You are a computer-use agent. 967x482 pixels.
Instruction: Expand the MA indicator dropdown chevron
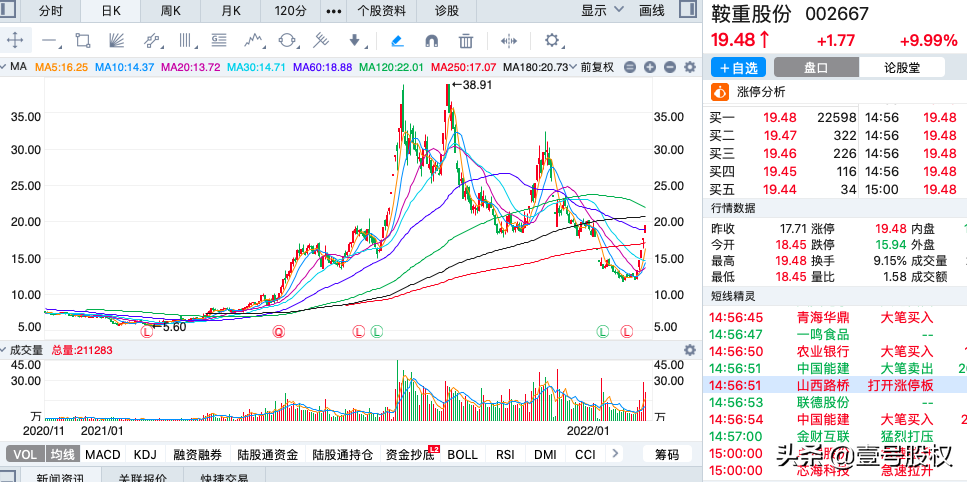[x=5, y=67]
